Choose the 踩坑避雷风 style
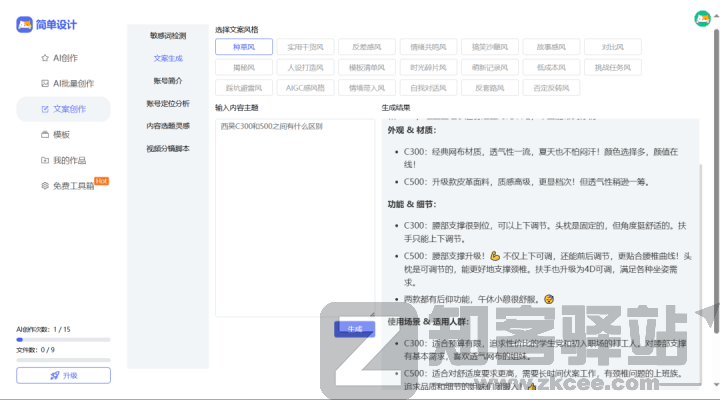The image size is (720, 400). [244, 88]
